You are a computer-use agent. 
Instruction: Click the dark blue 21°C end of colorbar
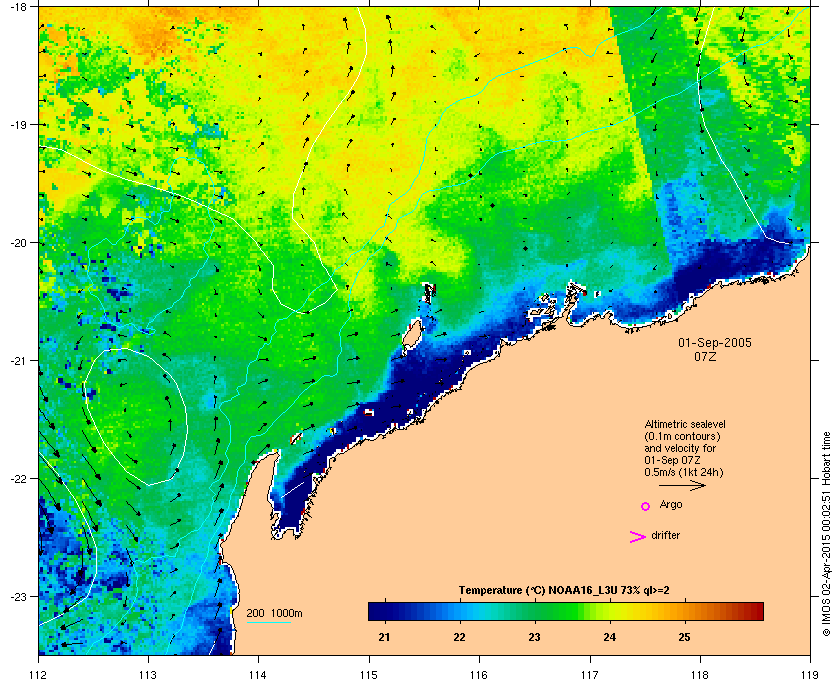tap(378, 611)
